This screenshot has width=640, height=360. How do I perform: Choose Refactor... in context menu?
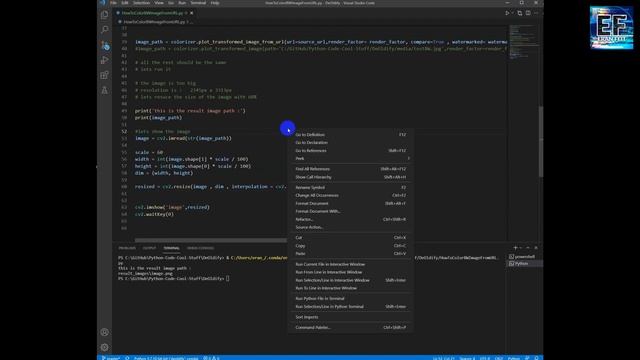pos(351,219)
